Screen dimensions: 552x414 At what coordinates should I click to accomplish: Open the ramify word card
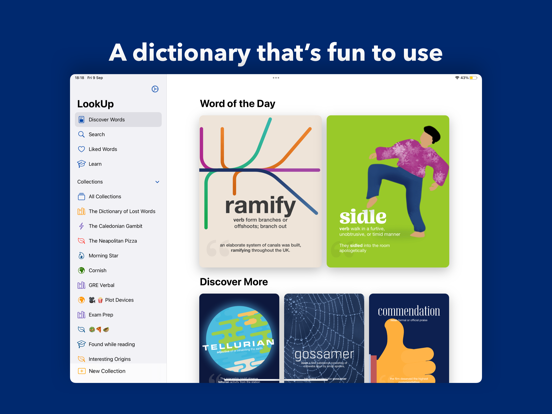(x=261, y=191)
